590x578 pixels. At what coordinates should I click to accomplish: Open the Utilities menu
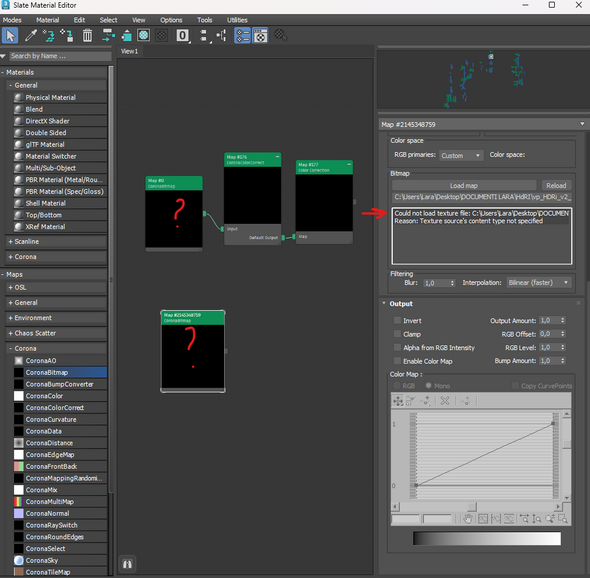[237, 20]
